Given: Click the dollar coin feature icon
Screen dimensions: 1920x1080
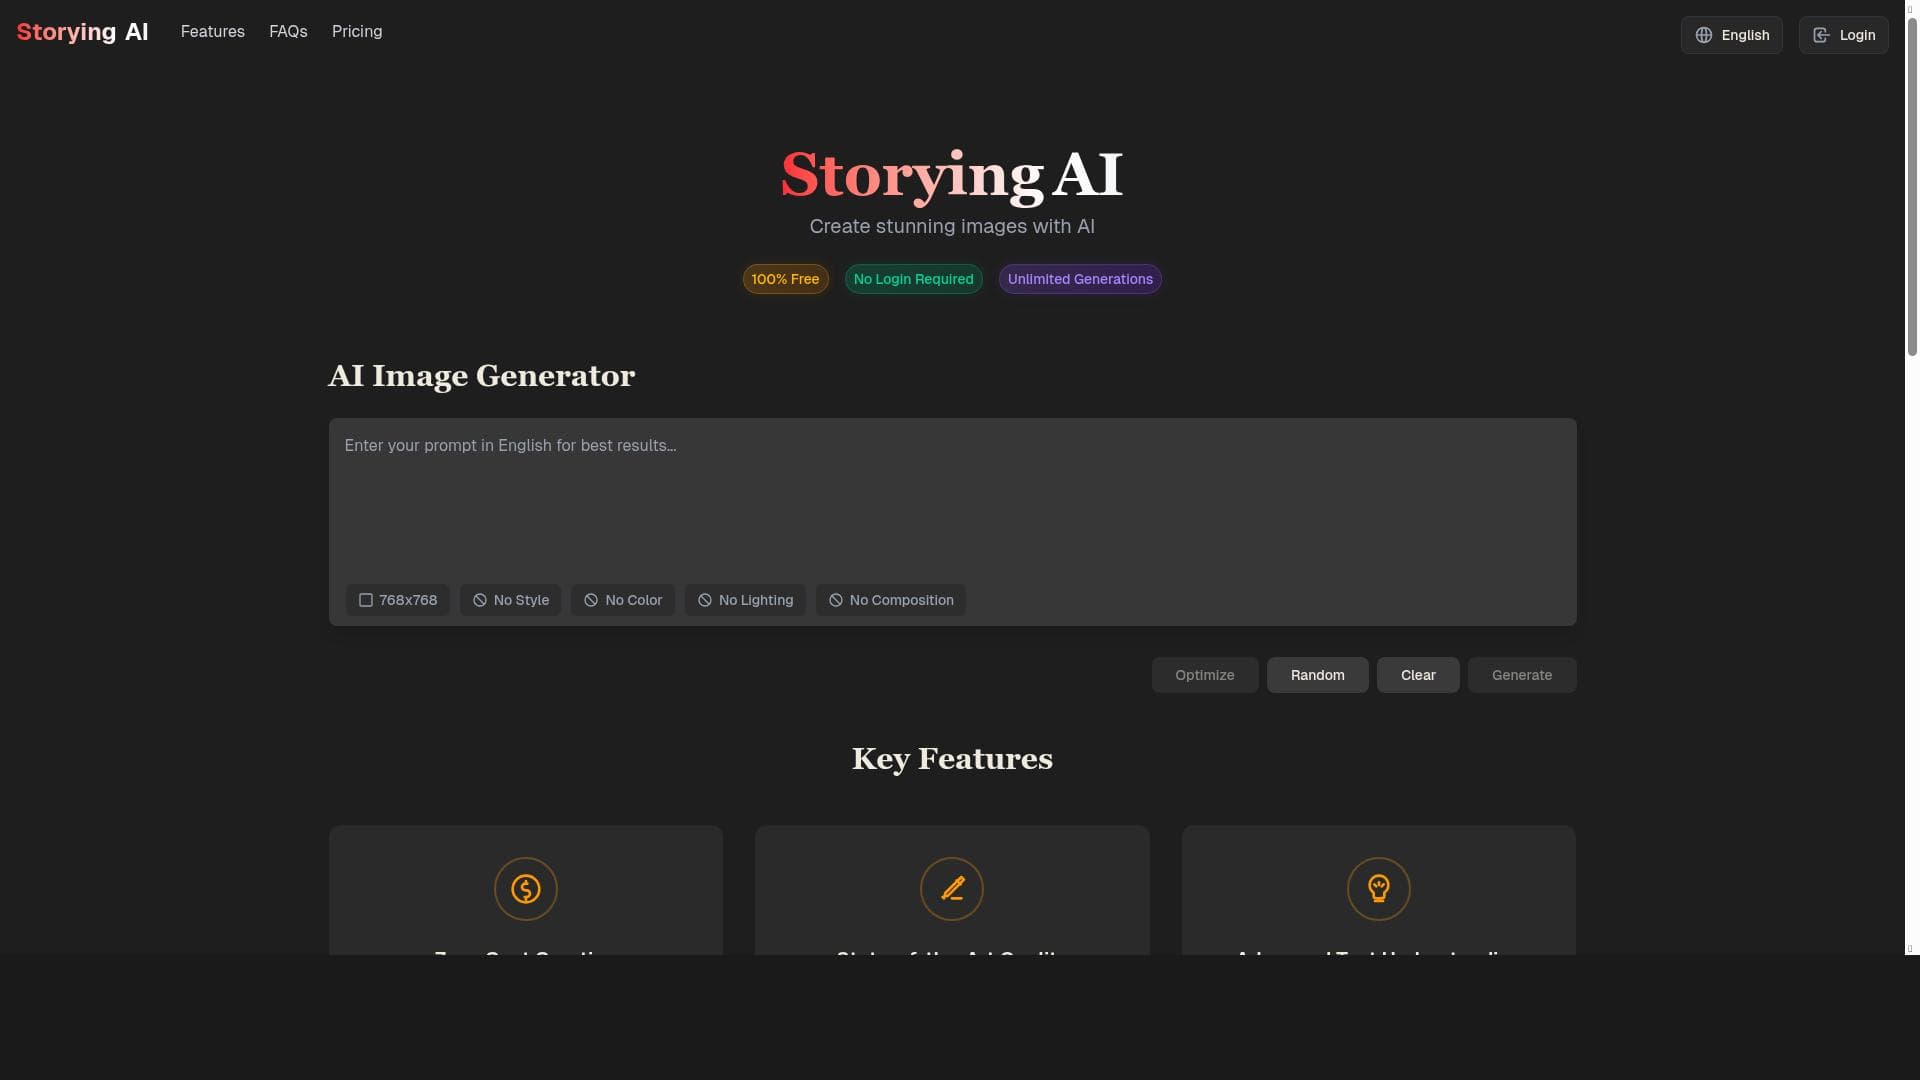Looking at the screenshot, I should coord(525,888).
